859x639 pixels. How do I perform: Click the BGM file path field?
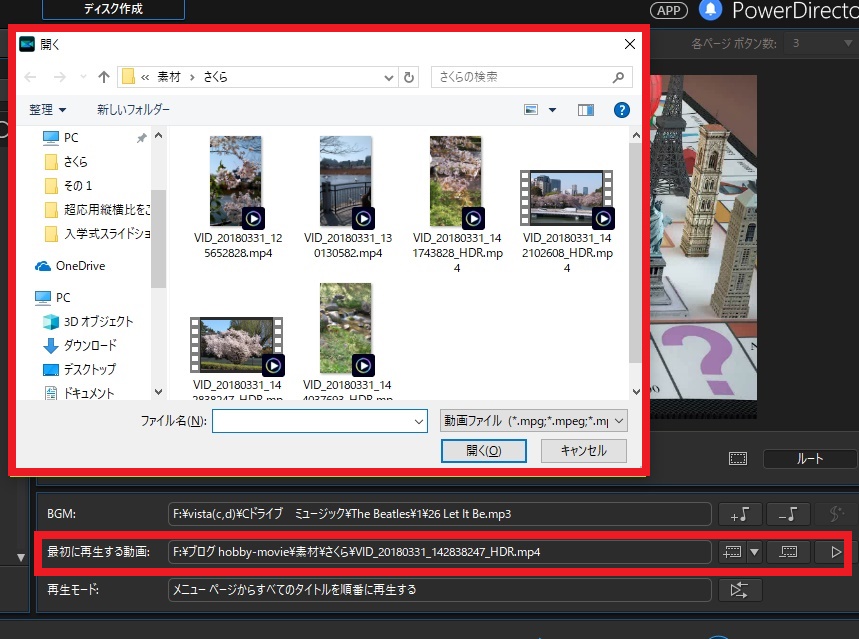(439, 514)
